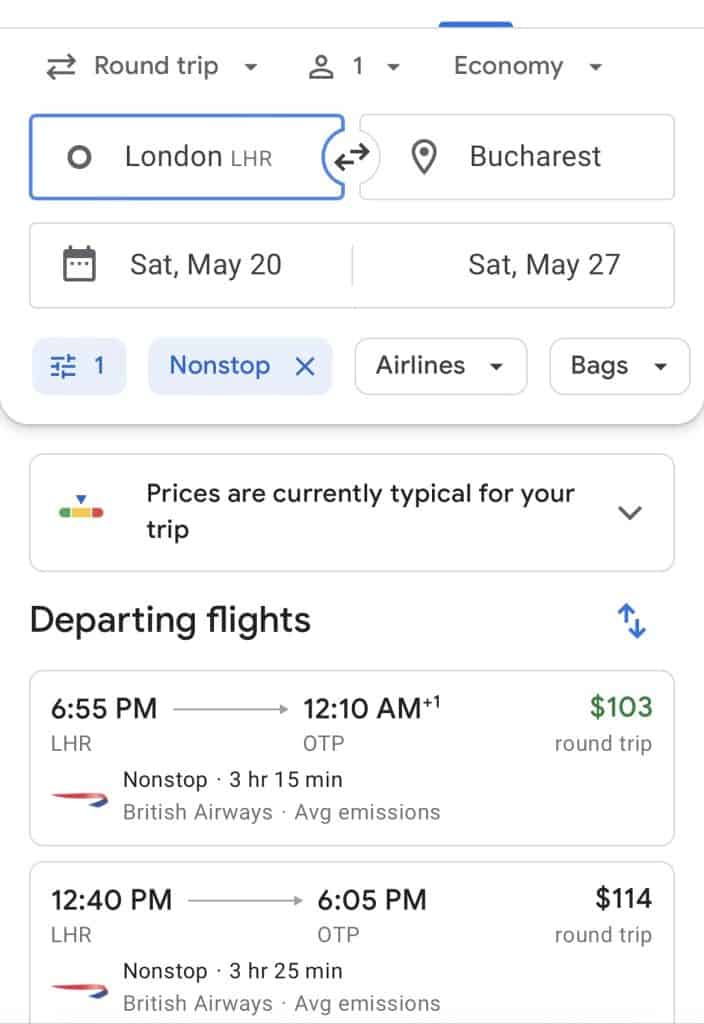Image resolution: width=704 pixels, height=1024 pixels.
Task: Edit the London LHR origin field
Action: click(x=198, y=157)
